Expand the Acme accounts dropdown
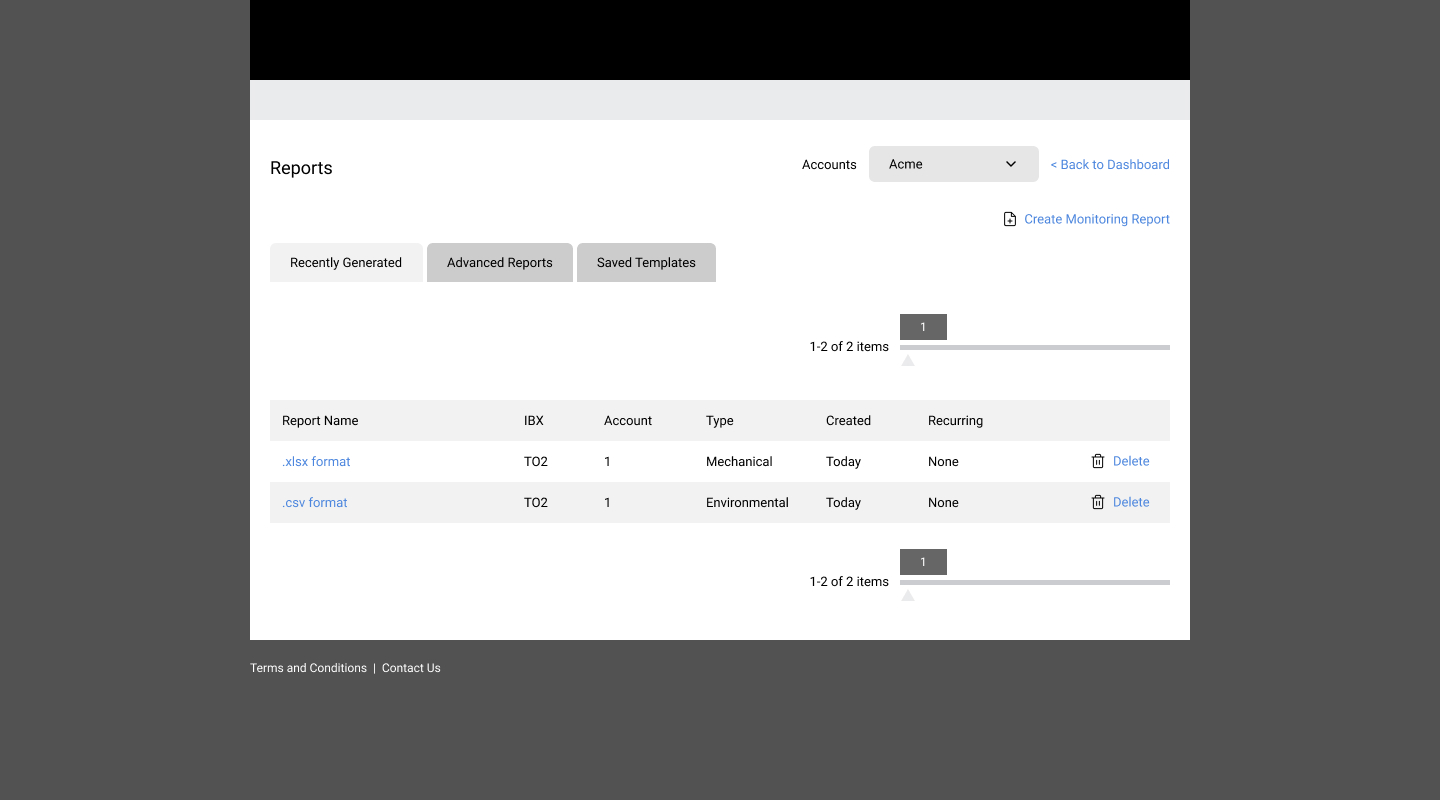Viewport: 1440px width, 800px height. click(x=953, y=164)
